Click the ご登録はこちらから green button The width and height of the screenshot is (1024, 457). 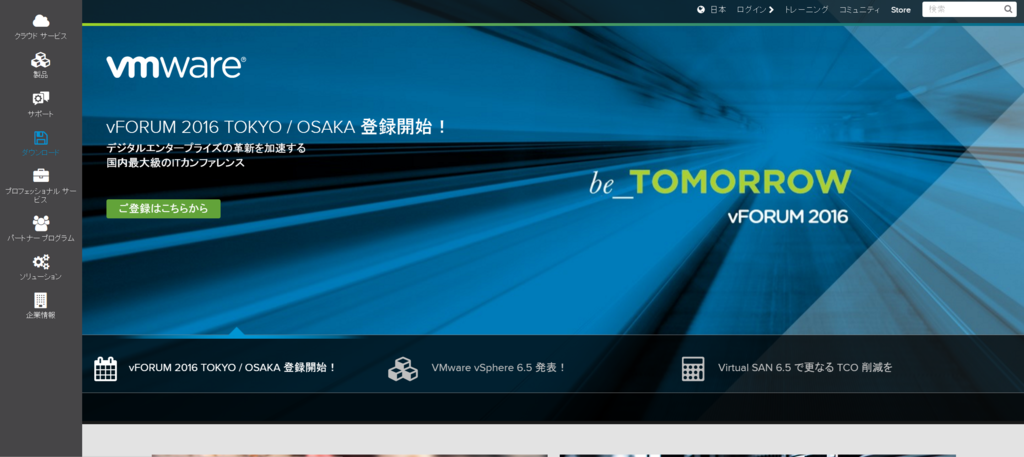pos(163,209)
